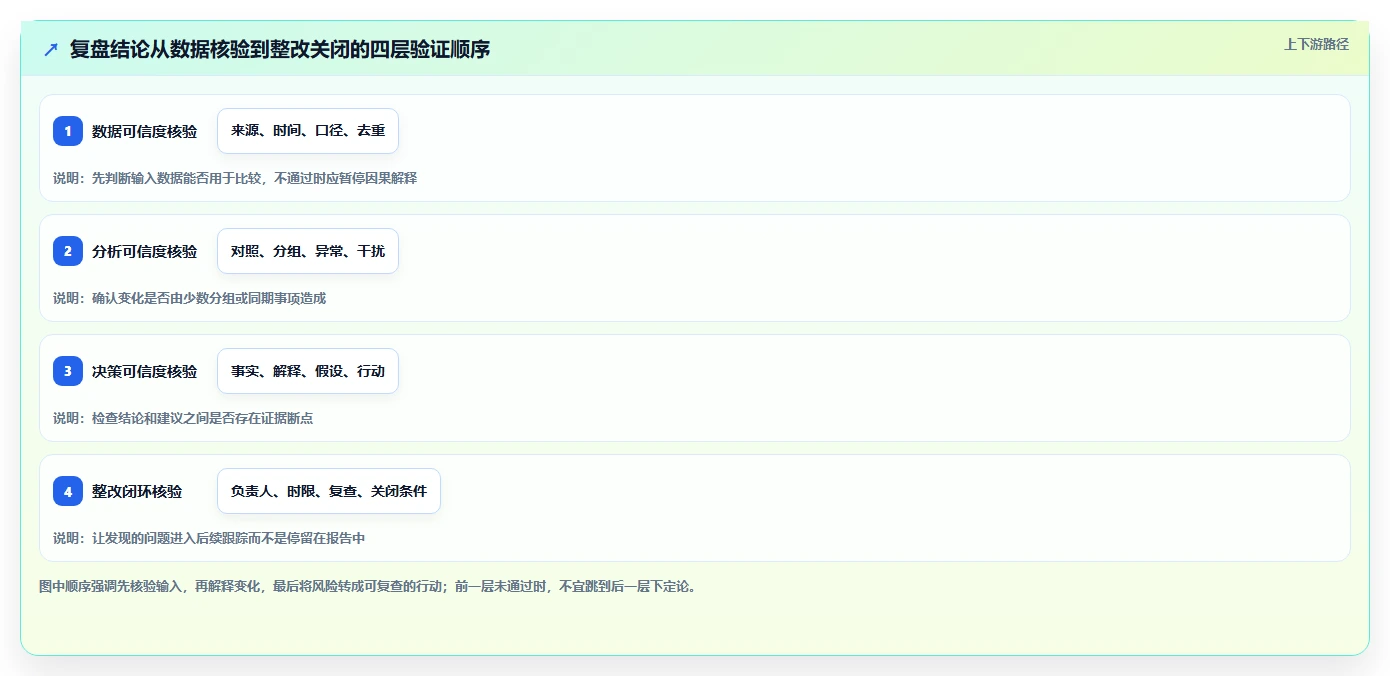Click the 数据可信度核验 heading
The image size is (1390, 676).
click(x=145, y=131)
